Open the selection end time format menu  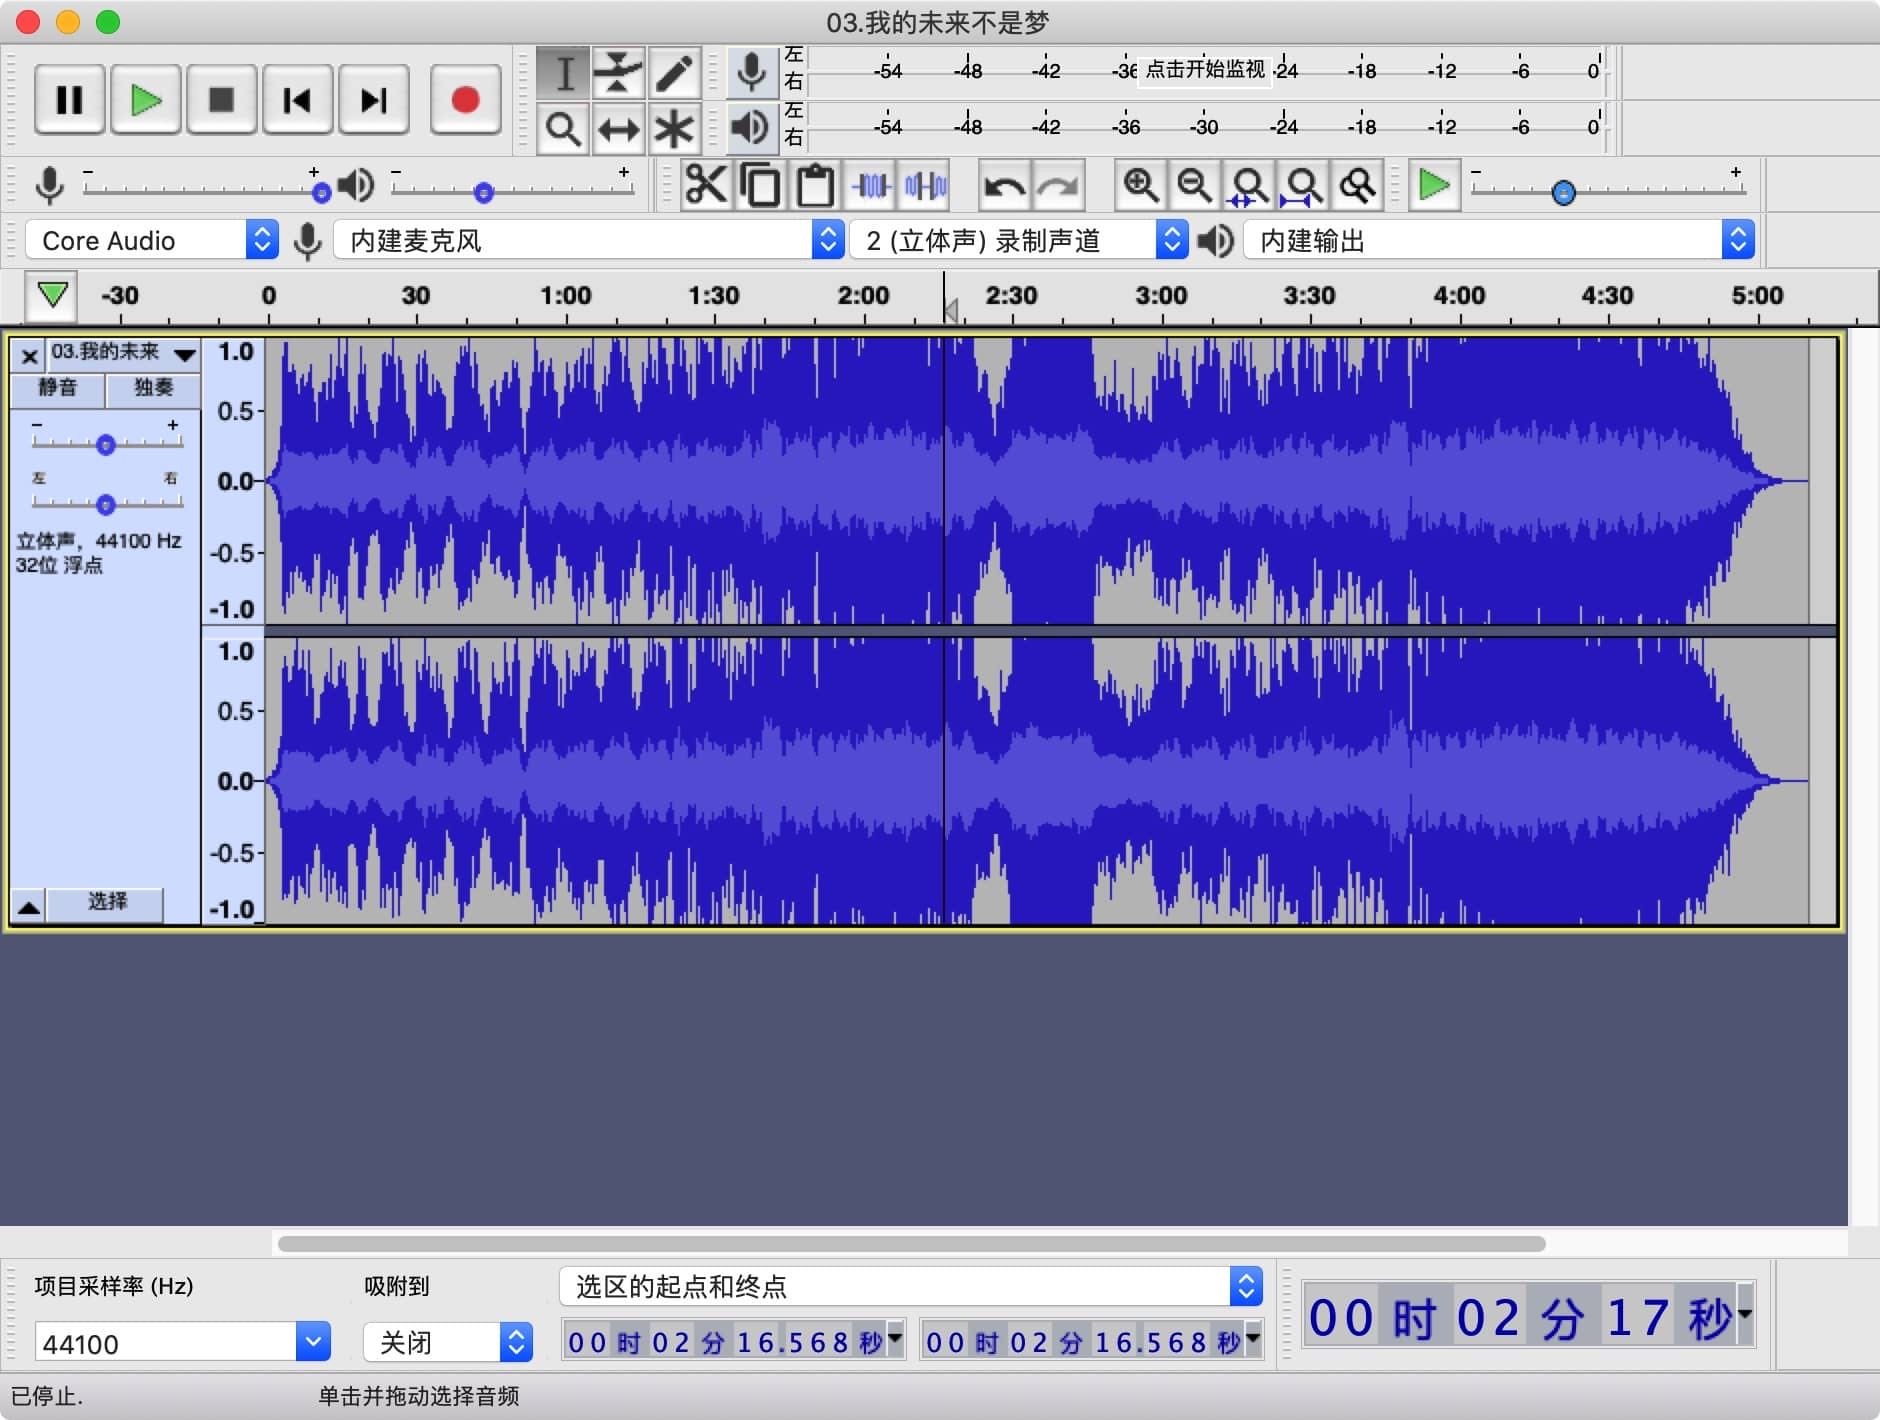click(x=1253, y=1337)
